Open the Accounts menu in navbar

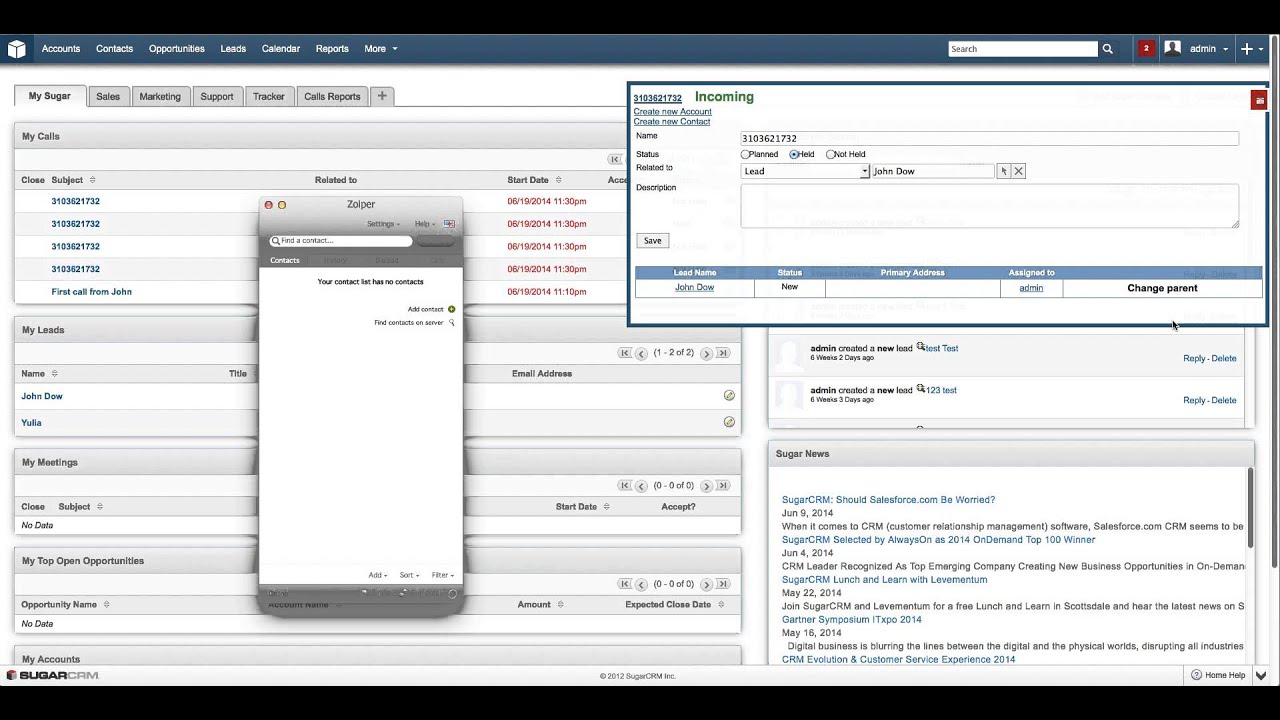(x=61, y=48)
